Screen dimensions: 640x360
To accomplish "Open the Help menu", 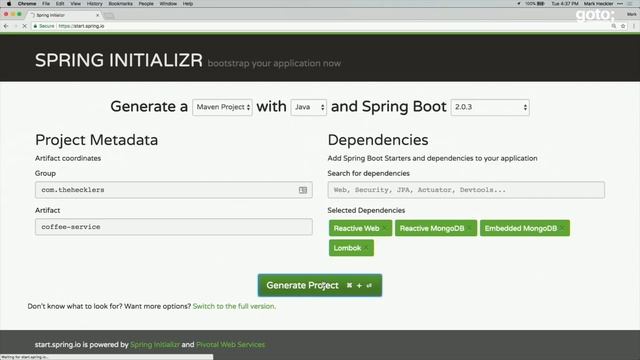I will click(188, 4).
